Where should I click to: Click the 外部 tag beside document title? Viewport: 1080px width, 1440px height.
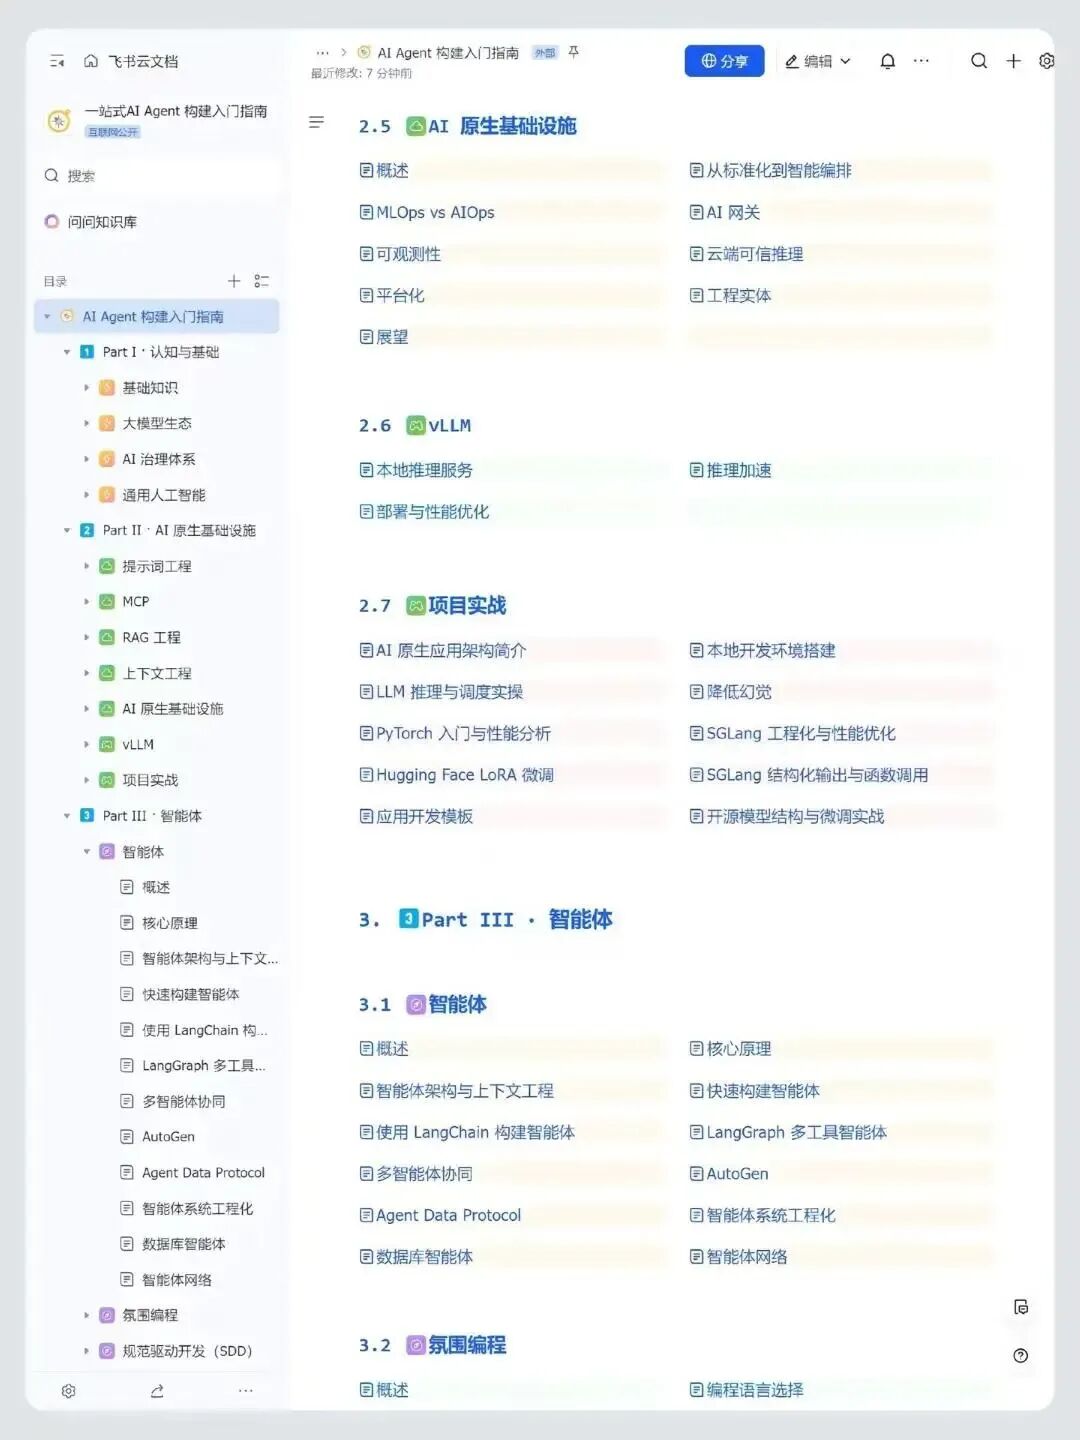point(545,53)
